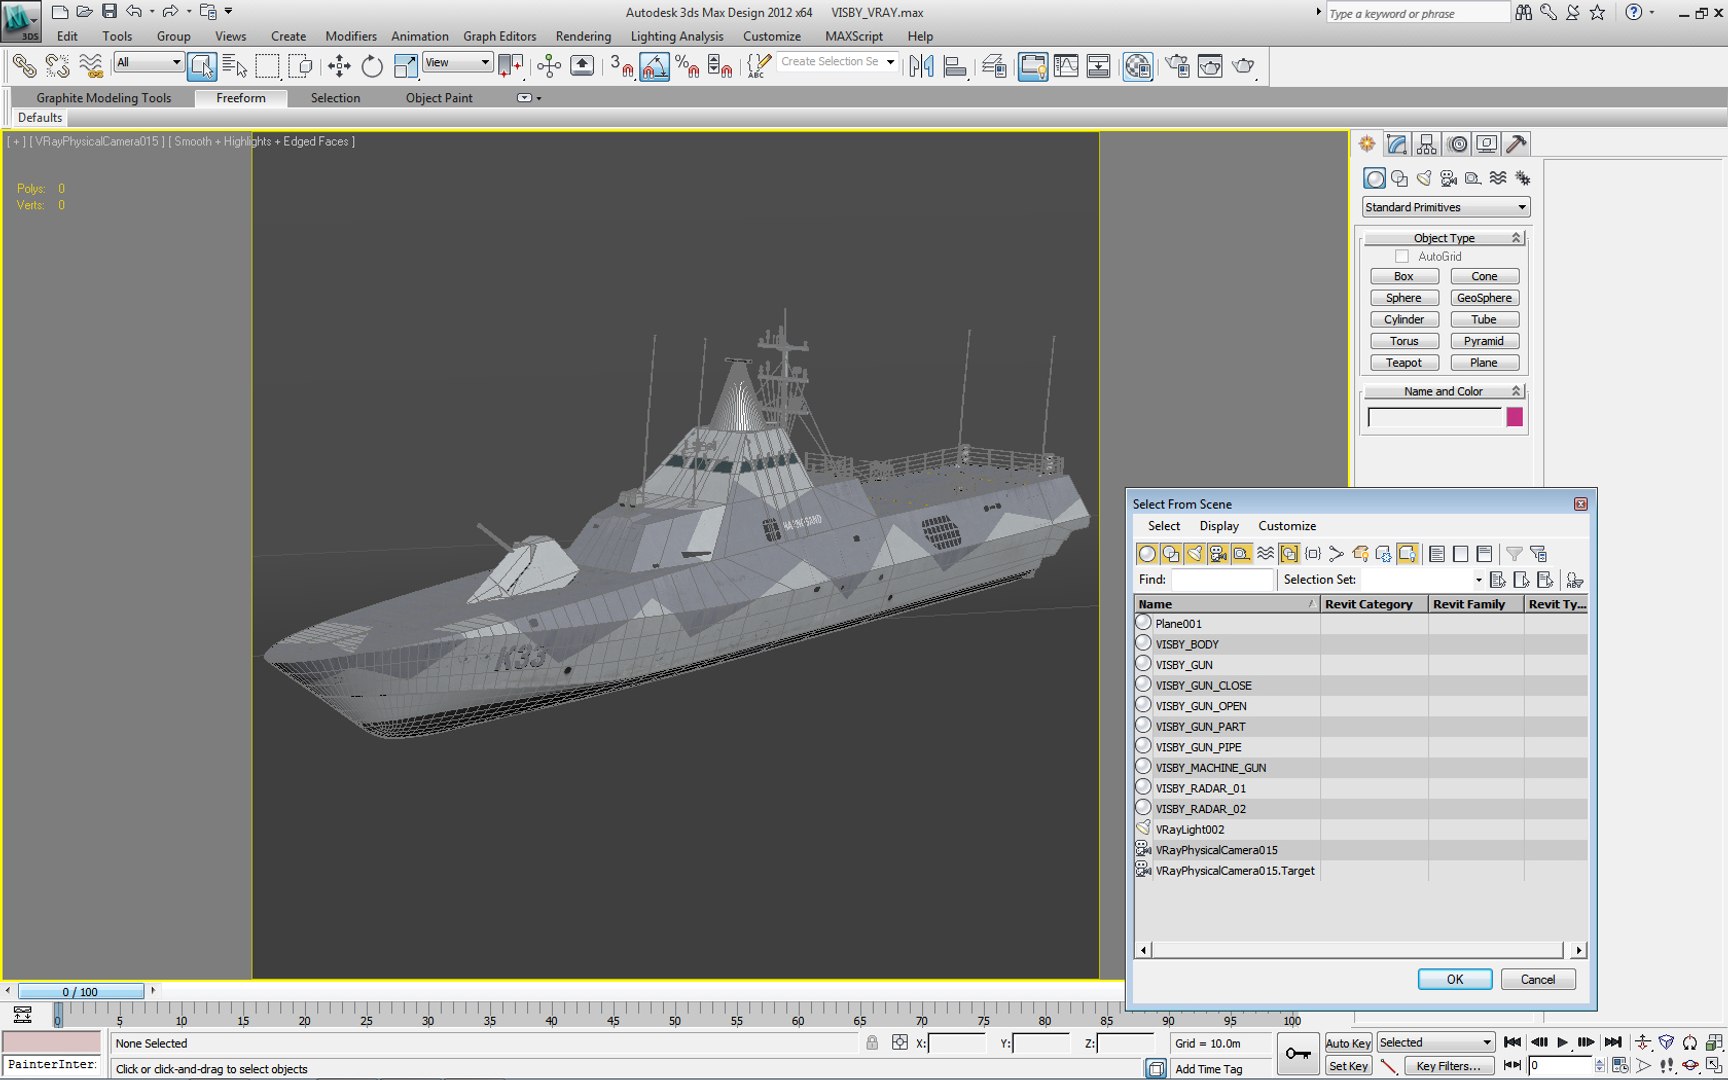Show the Shapes creation category
The width and height of the screenshot is (1728, 1080).
coord(1399,178)
